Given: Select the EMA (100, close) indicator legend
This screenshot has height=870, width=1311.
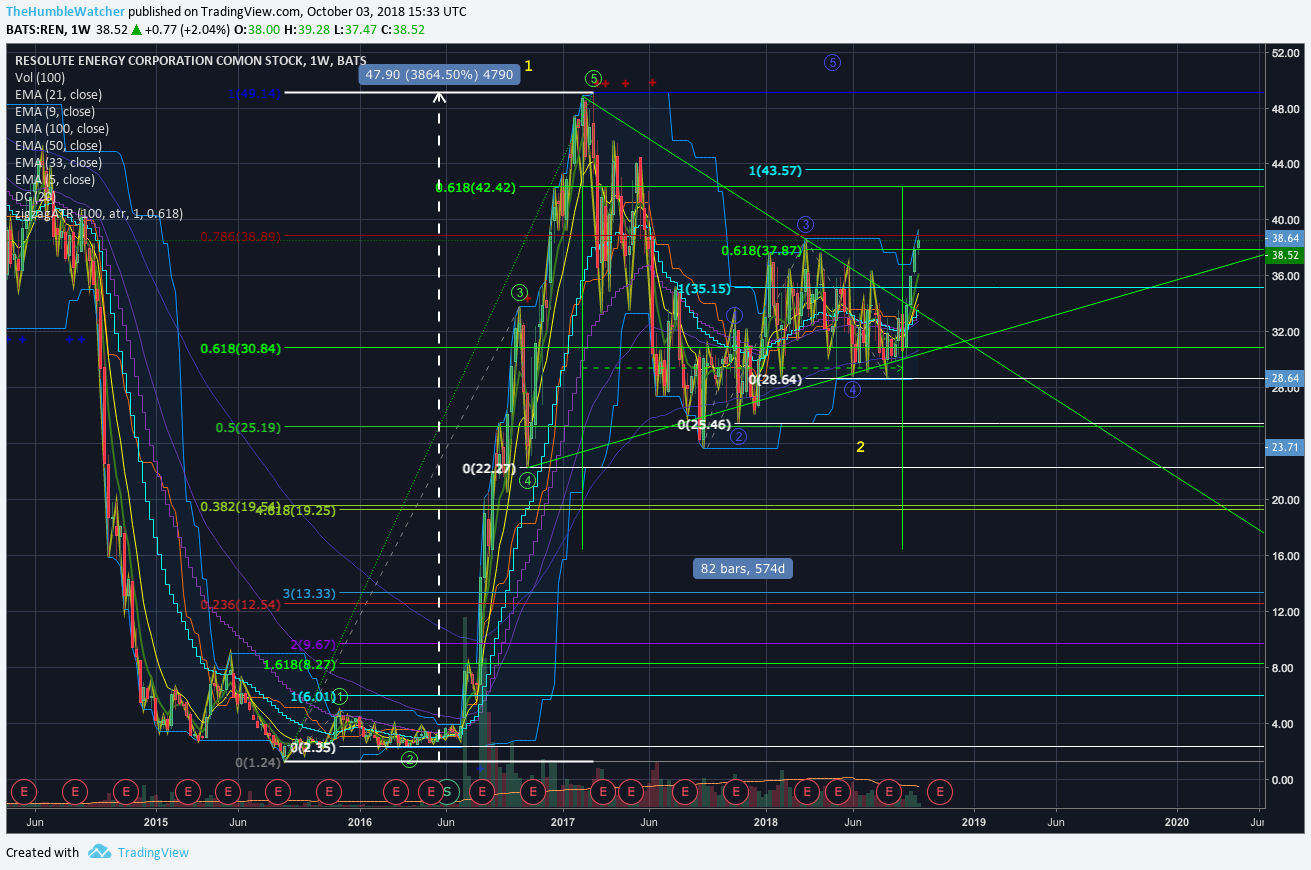Looking at the screenshot, I should tap(62, 128).
